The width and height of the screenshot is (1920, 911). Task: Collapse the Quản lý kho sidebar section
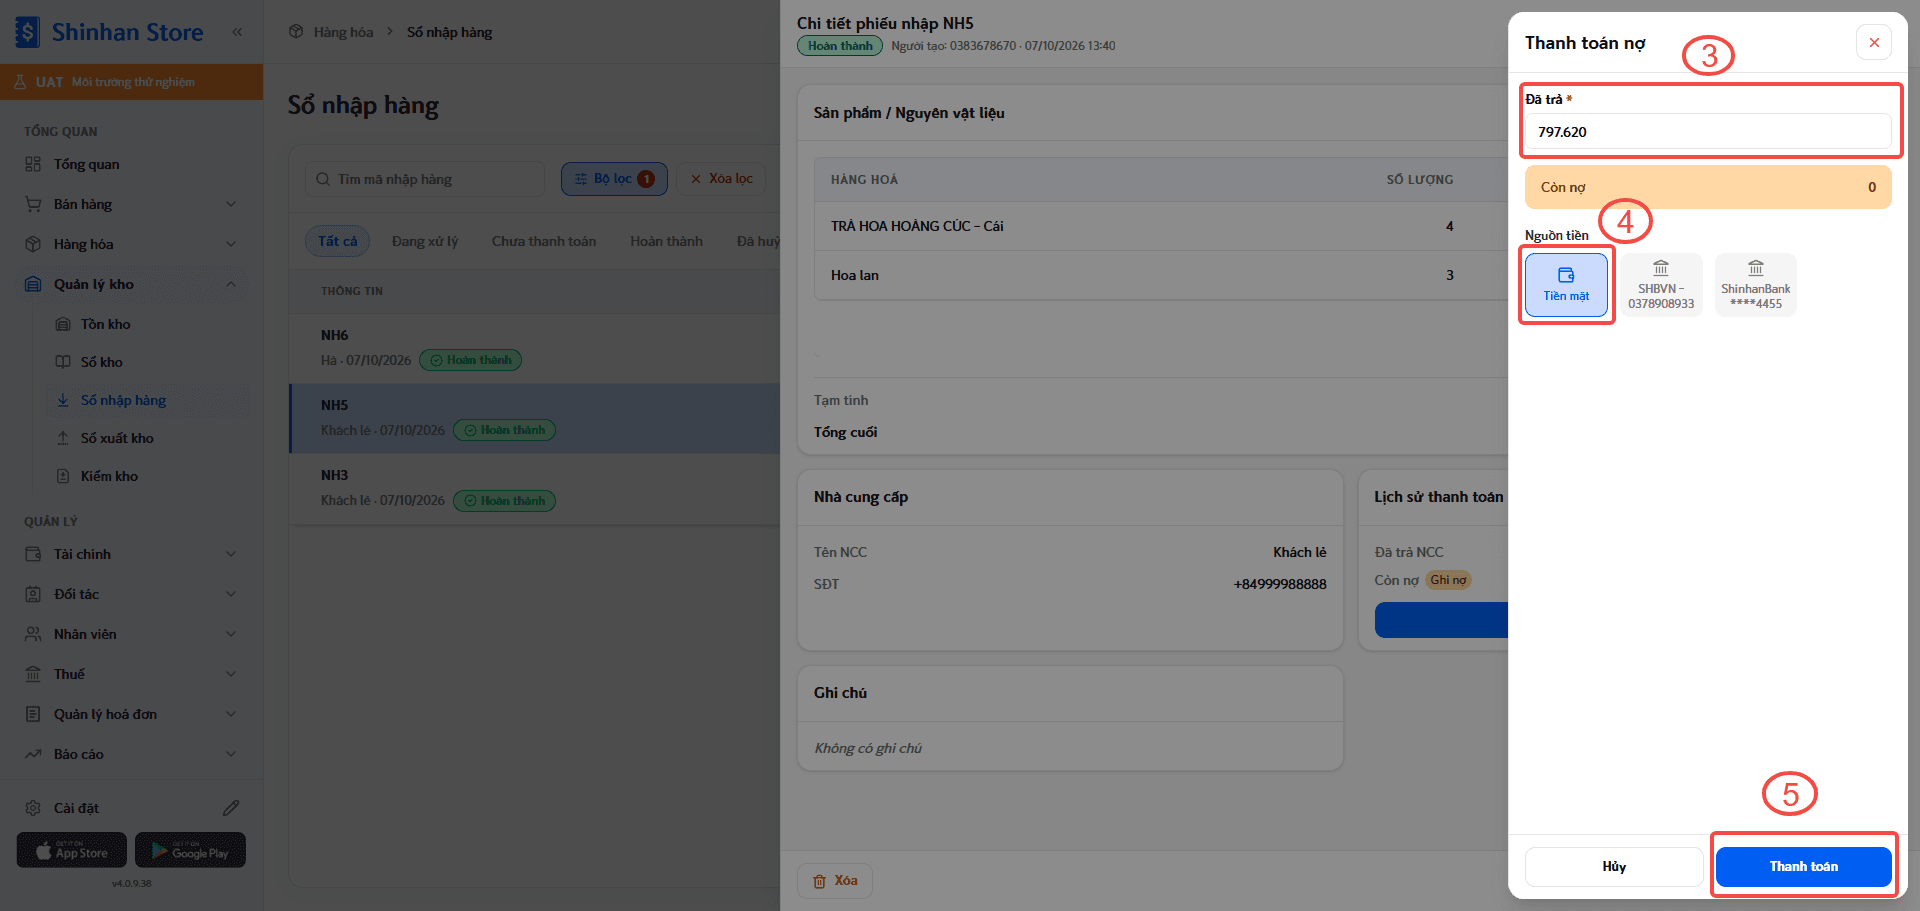coord(132,284)
